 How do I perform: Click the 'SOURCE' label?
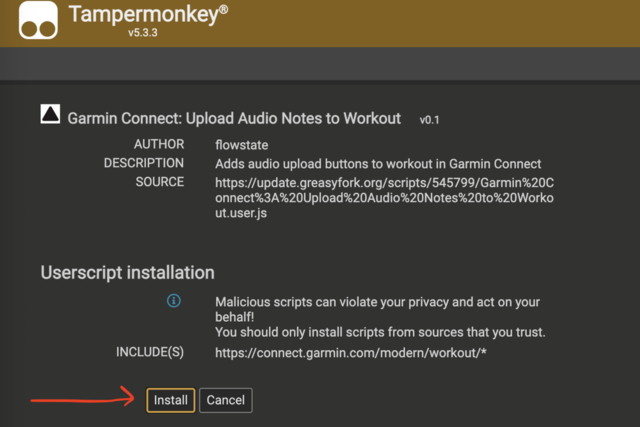pos(160,182)
